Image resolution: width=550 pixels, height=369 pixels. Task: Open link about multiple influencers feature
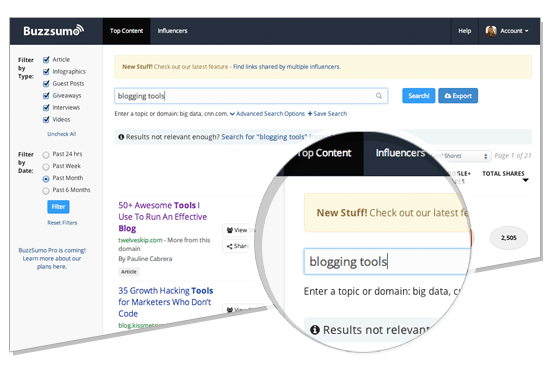click(287, 67)
